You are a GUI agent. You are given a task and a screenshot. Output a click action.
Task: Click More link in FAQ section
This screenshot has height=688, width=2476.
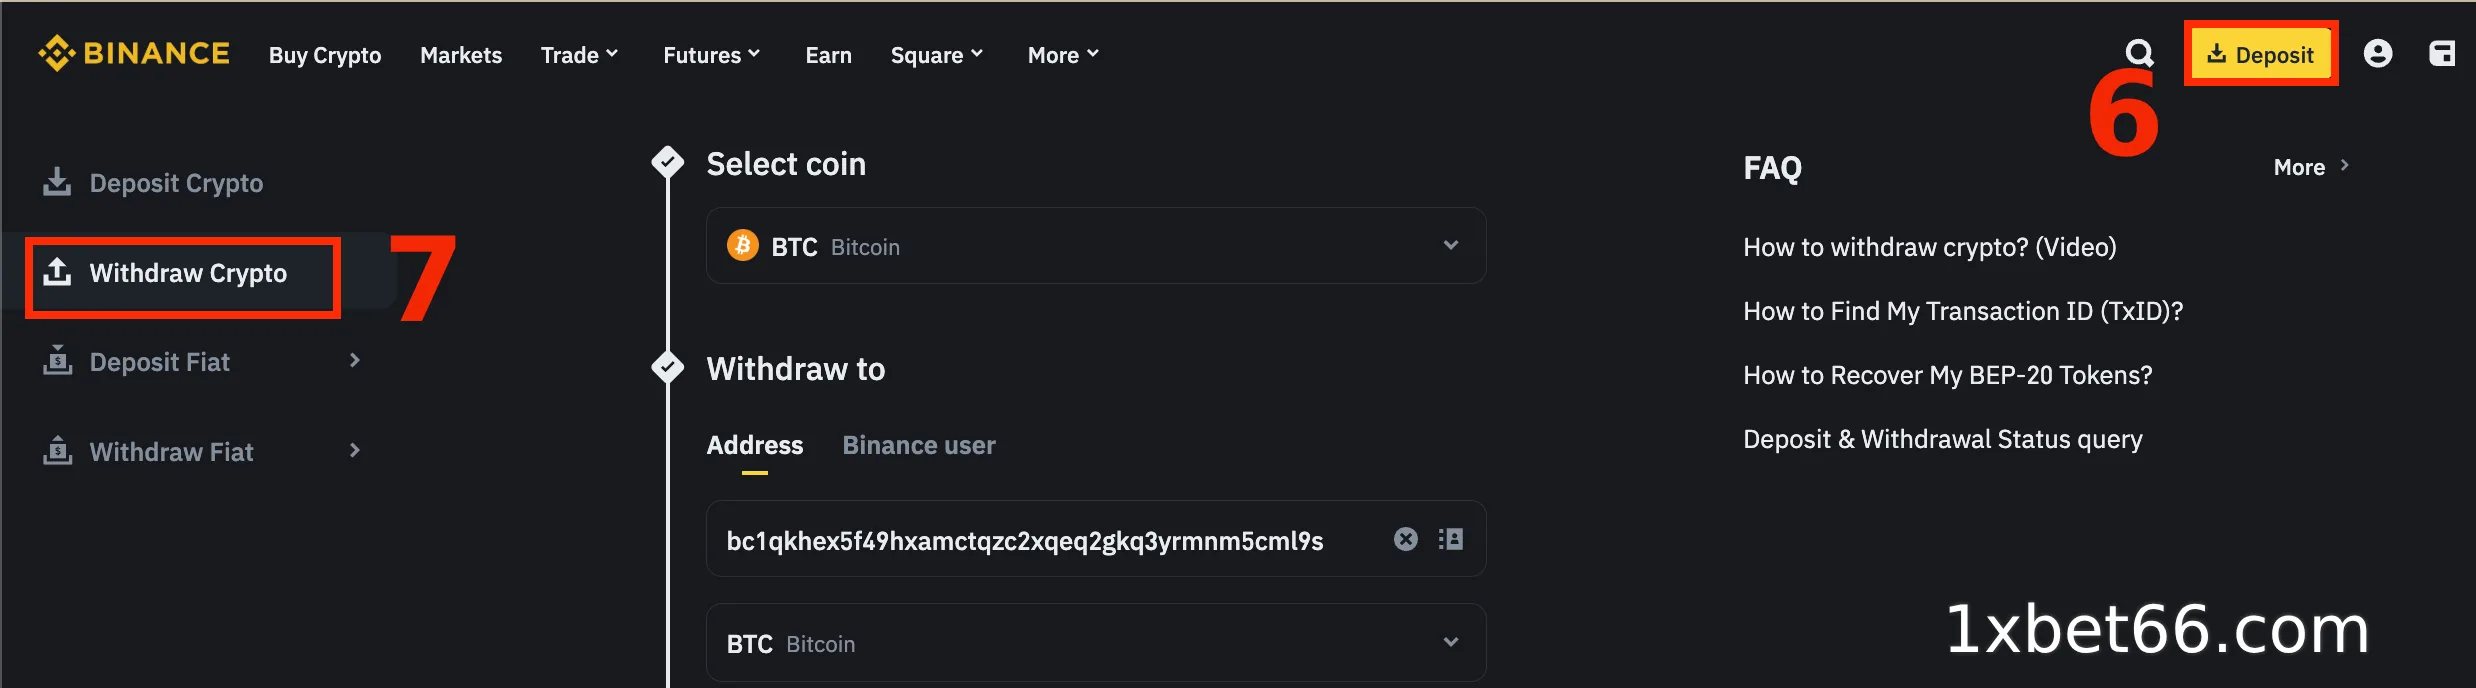click(2309, 167)
